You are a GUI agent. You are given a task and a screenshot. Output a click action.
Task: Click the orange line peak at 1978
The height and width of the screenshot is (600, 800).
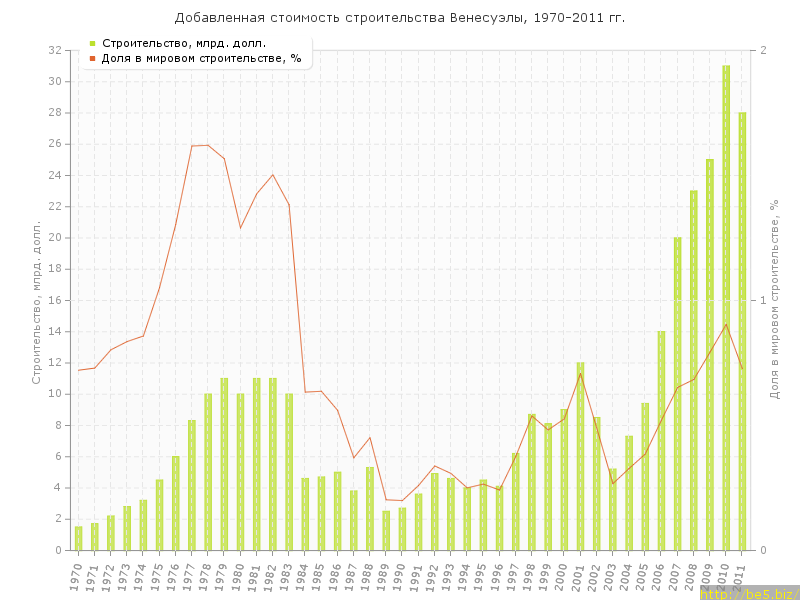(x=208, y=145)
